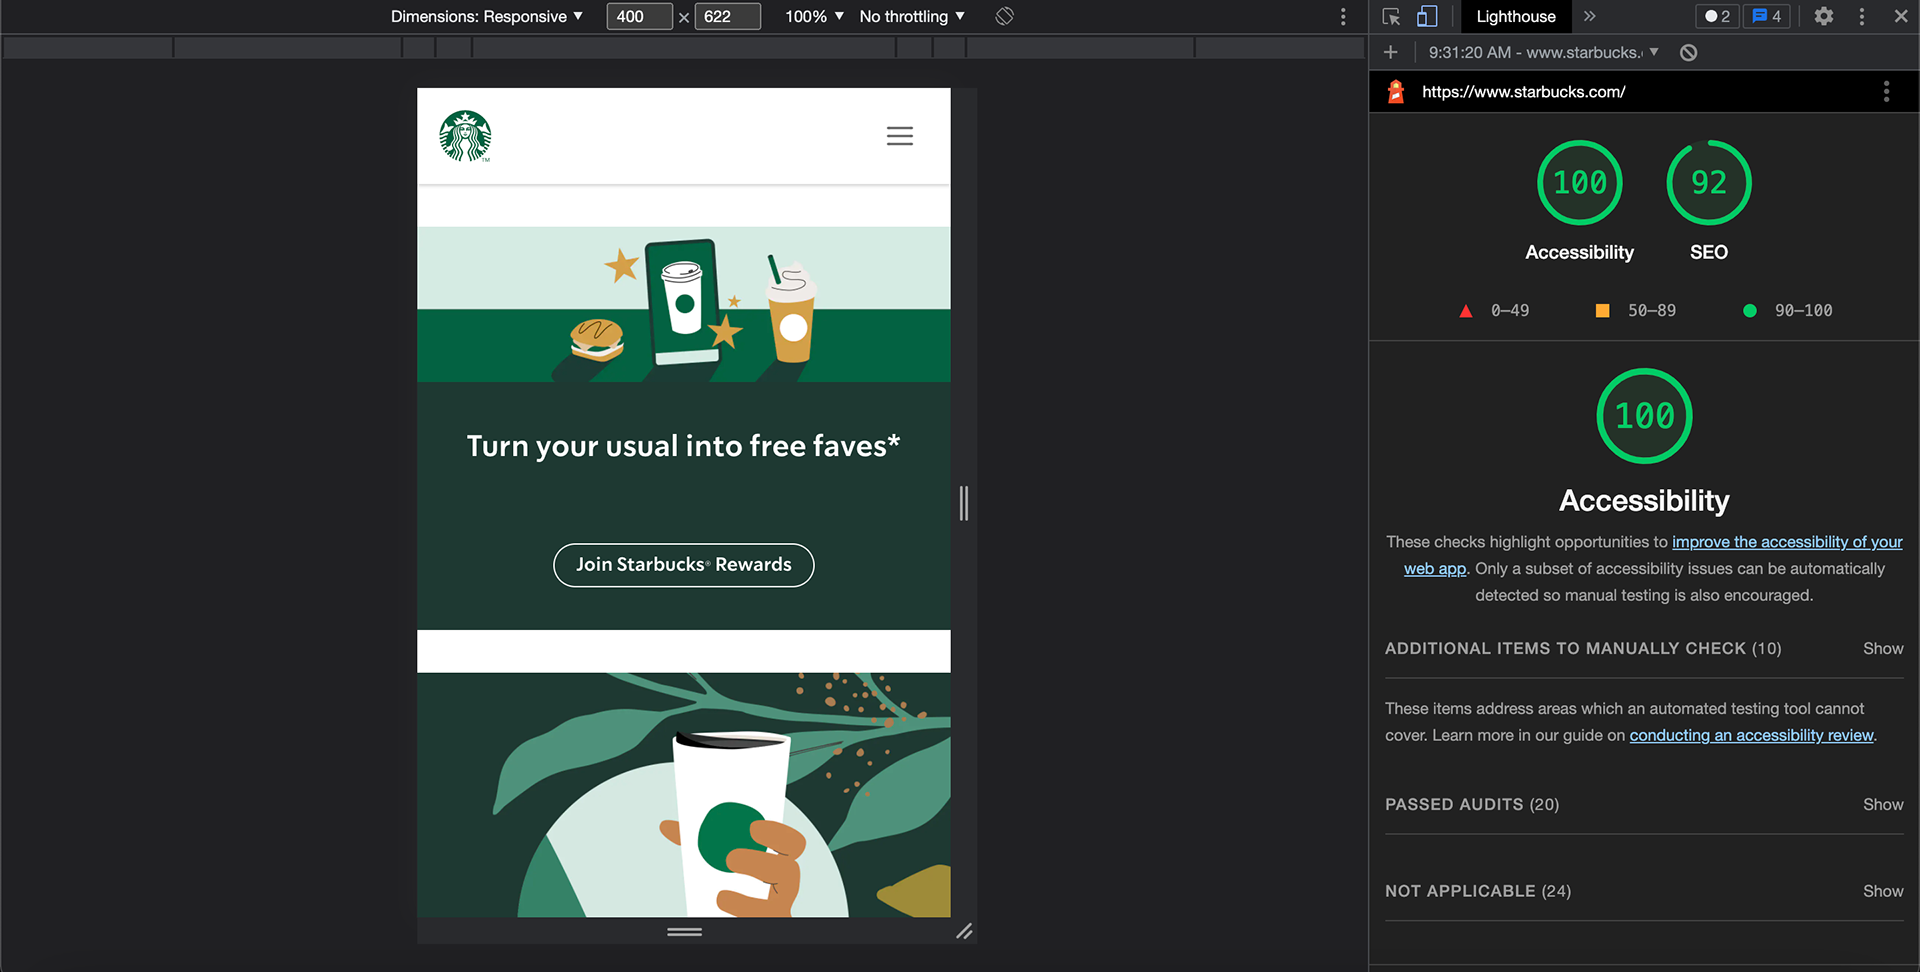Image resolution: width=1920 pixels, height=972 pixels.
Task: Click the corner viewport resize grip
Action: tap(964, 932)
